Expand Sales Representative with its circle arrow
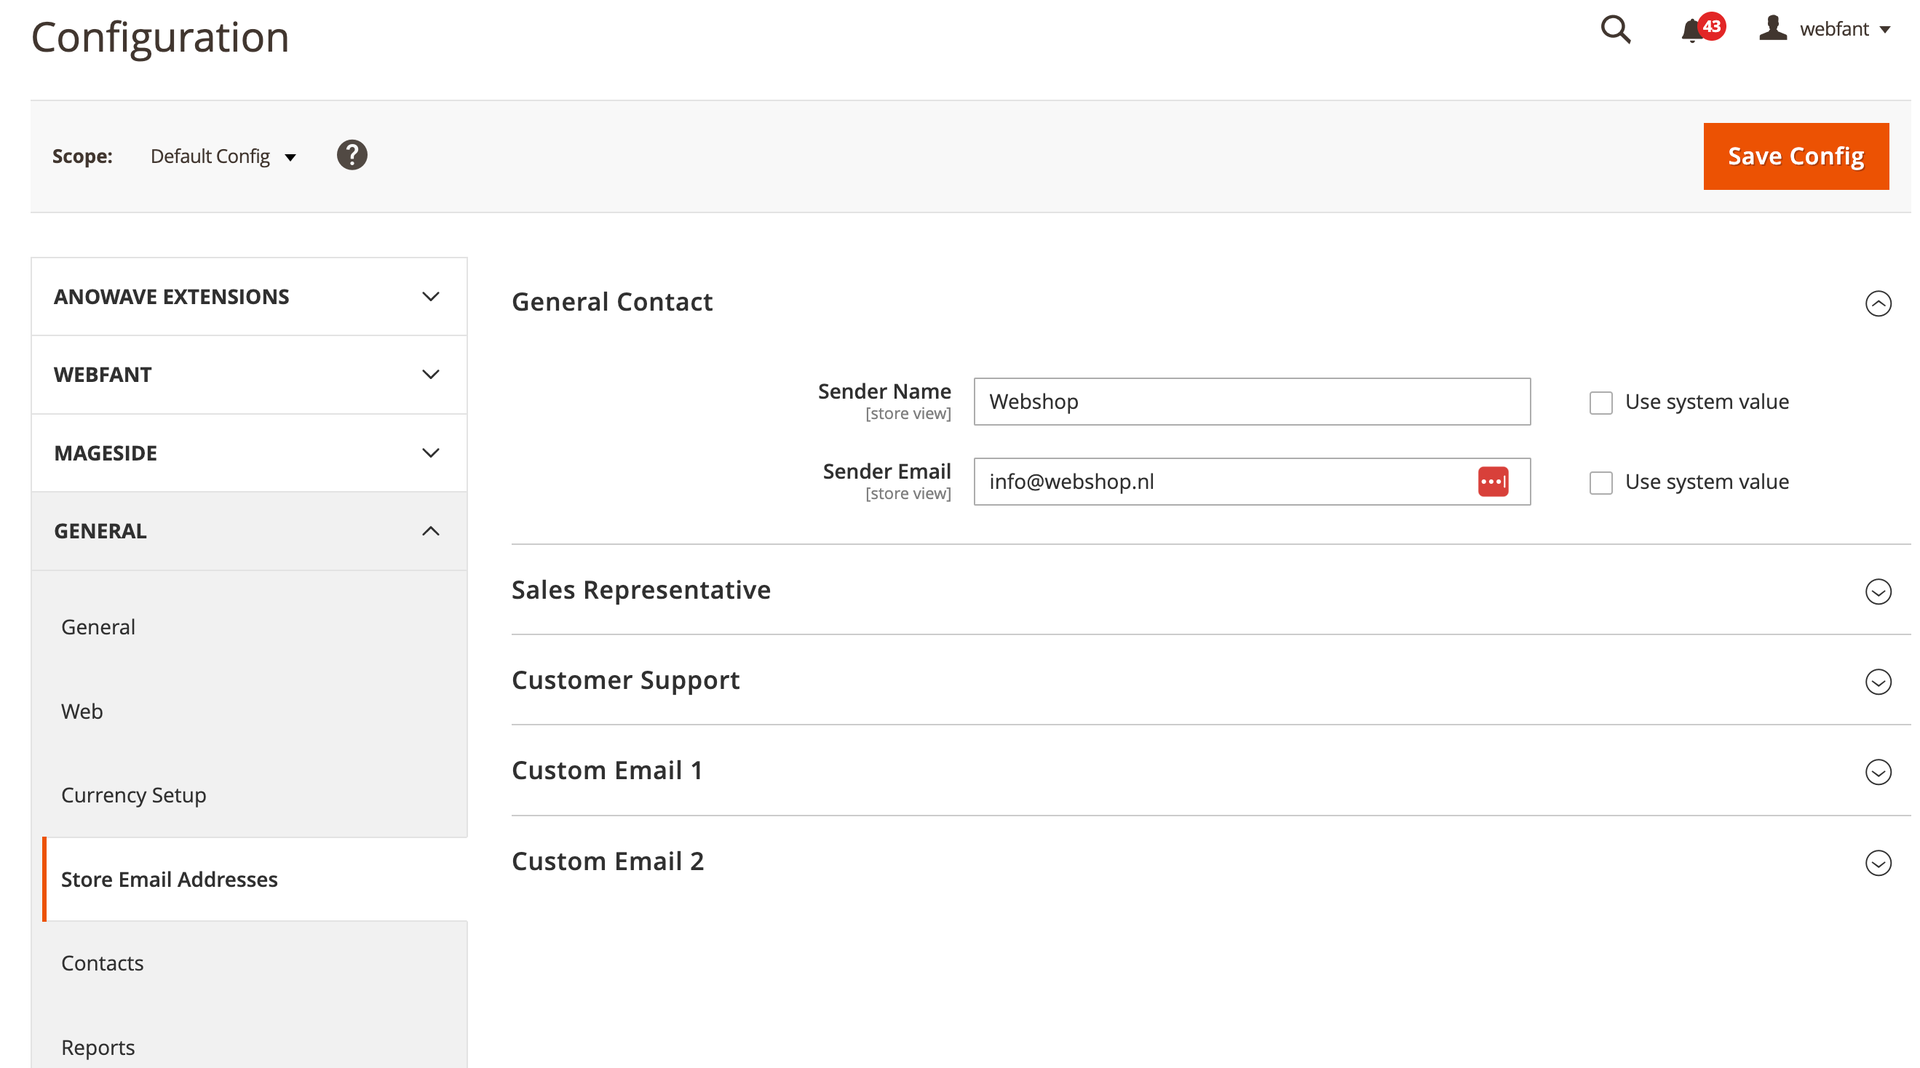 (1878, 592)
